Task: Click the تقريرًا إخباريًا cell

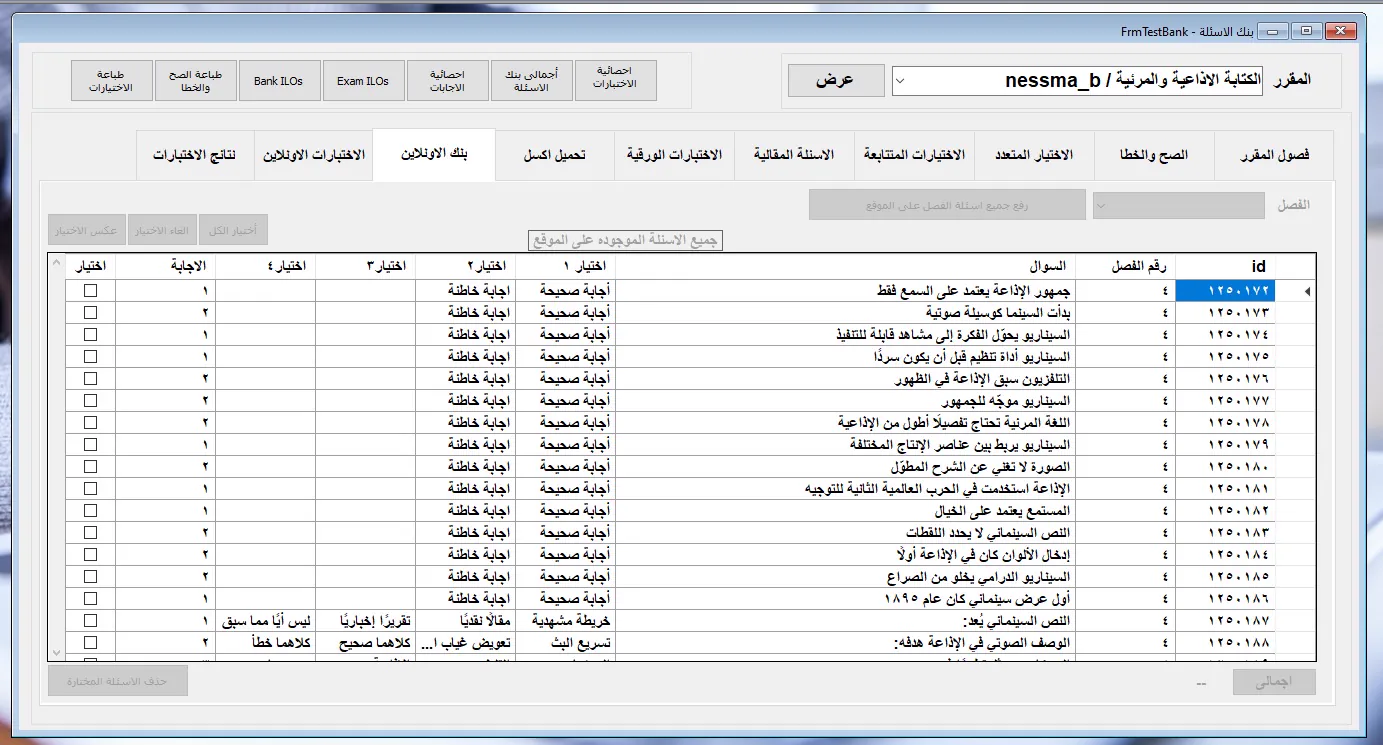Action: tap(365, 620)
